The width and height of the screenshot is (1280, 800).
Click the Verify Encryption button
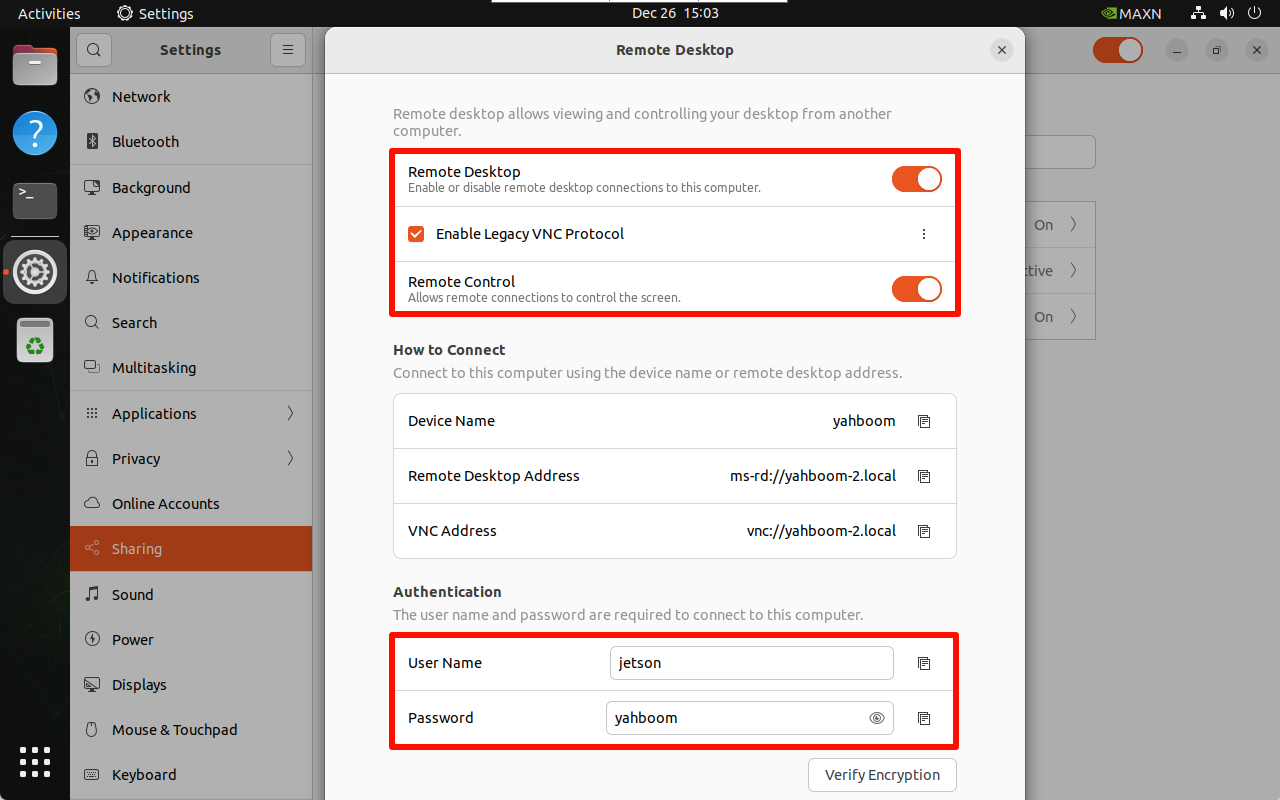coord(882,775)
